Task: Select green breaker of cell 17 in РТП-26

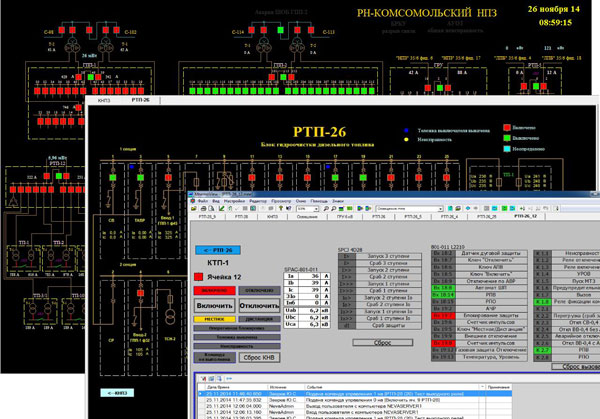Action: pyautogui.click(x=335, y=178)
